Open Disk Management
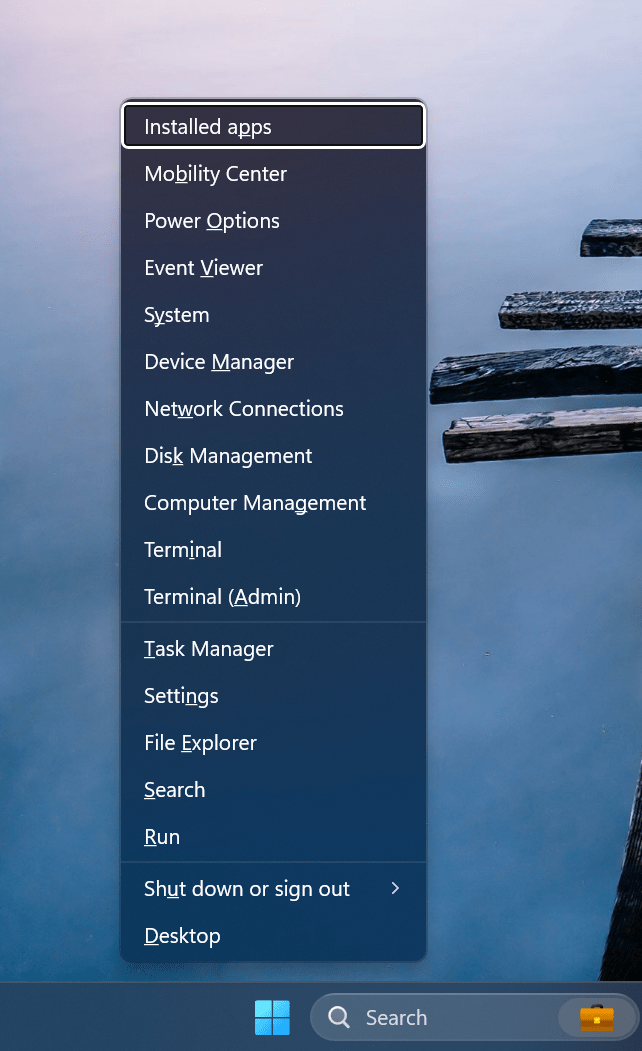Viewport: 642px width, 1051px height. (228, 456)
